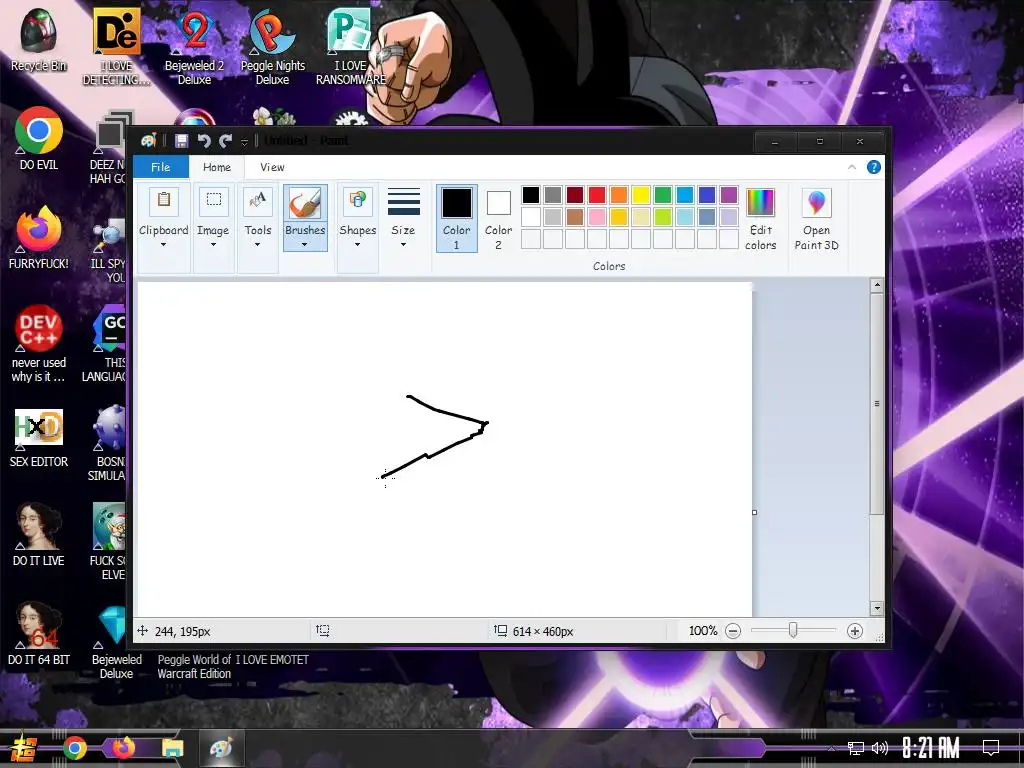Switch to the View tab
Viewport: 1024px width, 768px height.
click(272, 167)
